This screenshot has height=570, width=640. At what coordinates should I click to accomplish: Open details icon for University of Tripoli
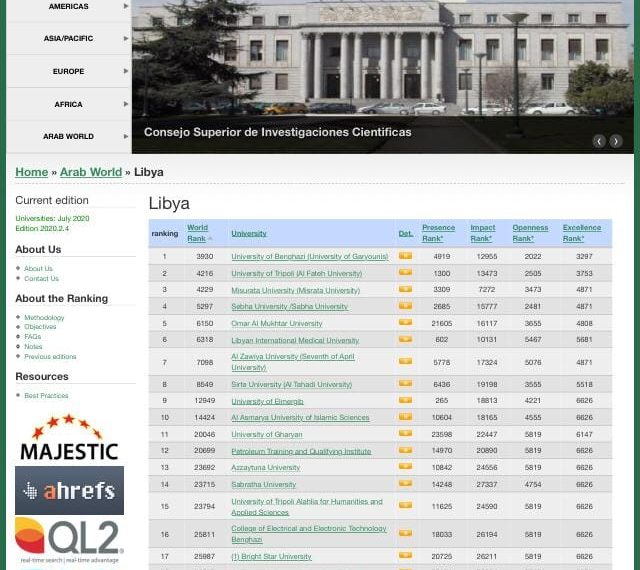405,272
